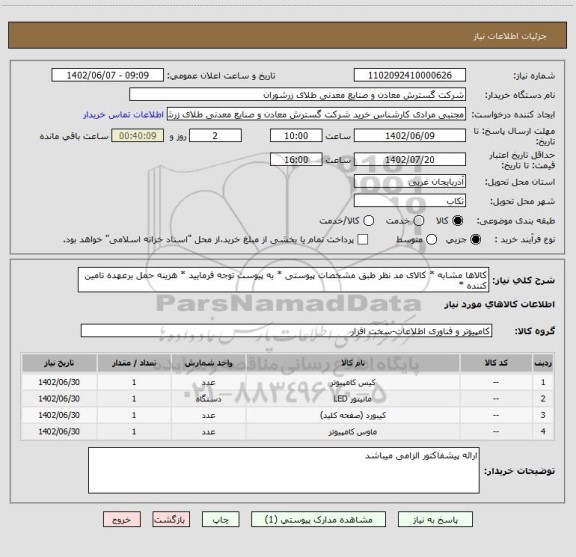Click the delivery city field تکاب
The image size is (576, 557).
point(410,201)
